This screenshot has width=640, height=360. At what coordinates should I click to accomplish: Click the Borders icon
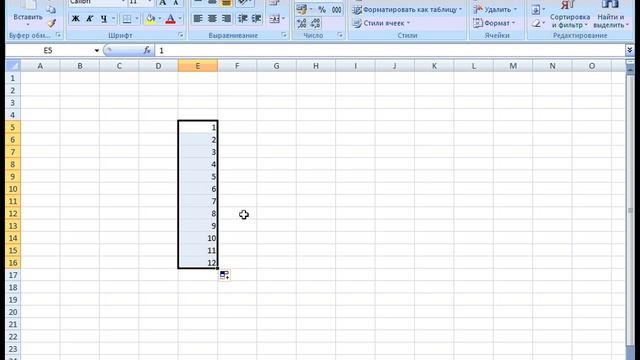point(127,19)
